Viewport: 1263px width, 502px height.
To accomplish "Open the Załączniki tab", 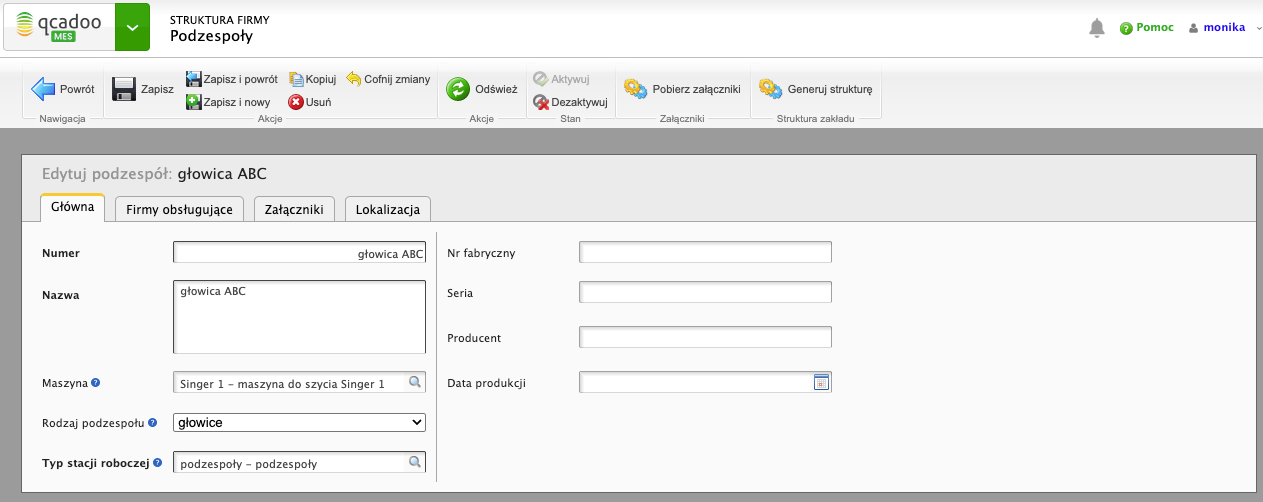I will click(x=294, y=209).
